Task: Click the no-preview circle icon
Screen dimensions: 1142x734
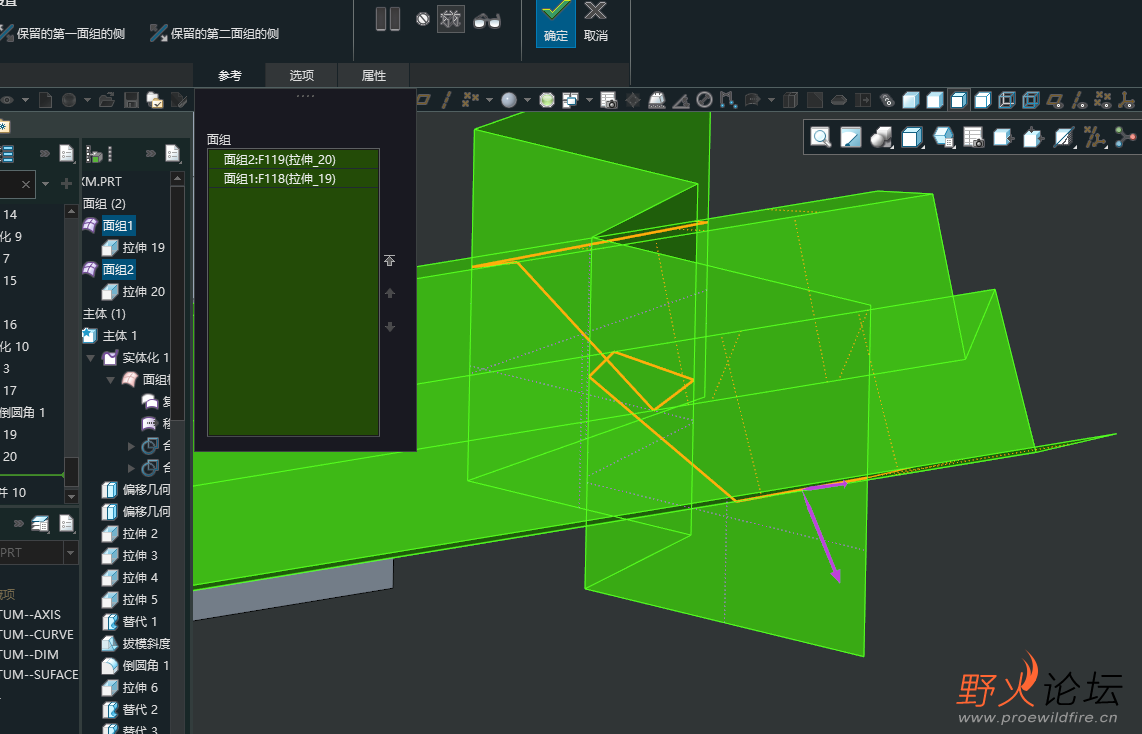Action: (x=422, y=19)
